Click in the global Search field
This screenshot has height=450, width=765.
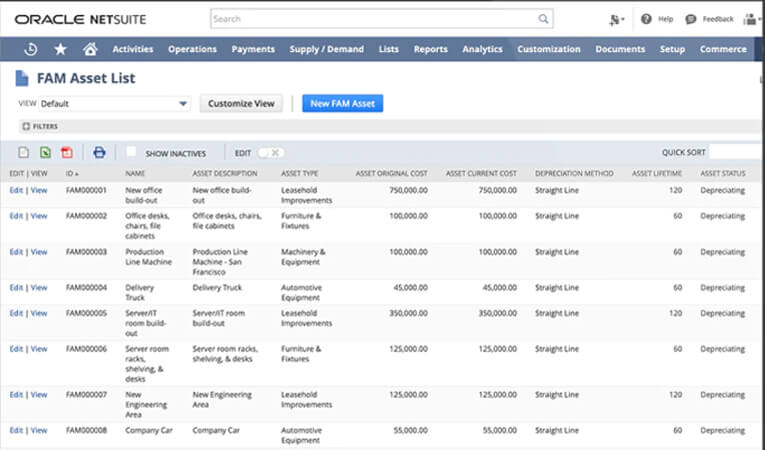pos(372,18)
